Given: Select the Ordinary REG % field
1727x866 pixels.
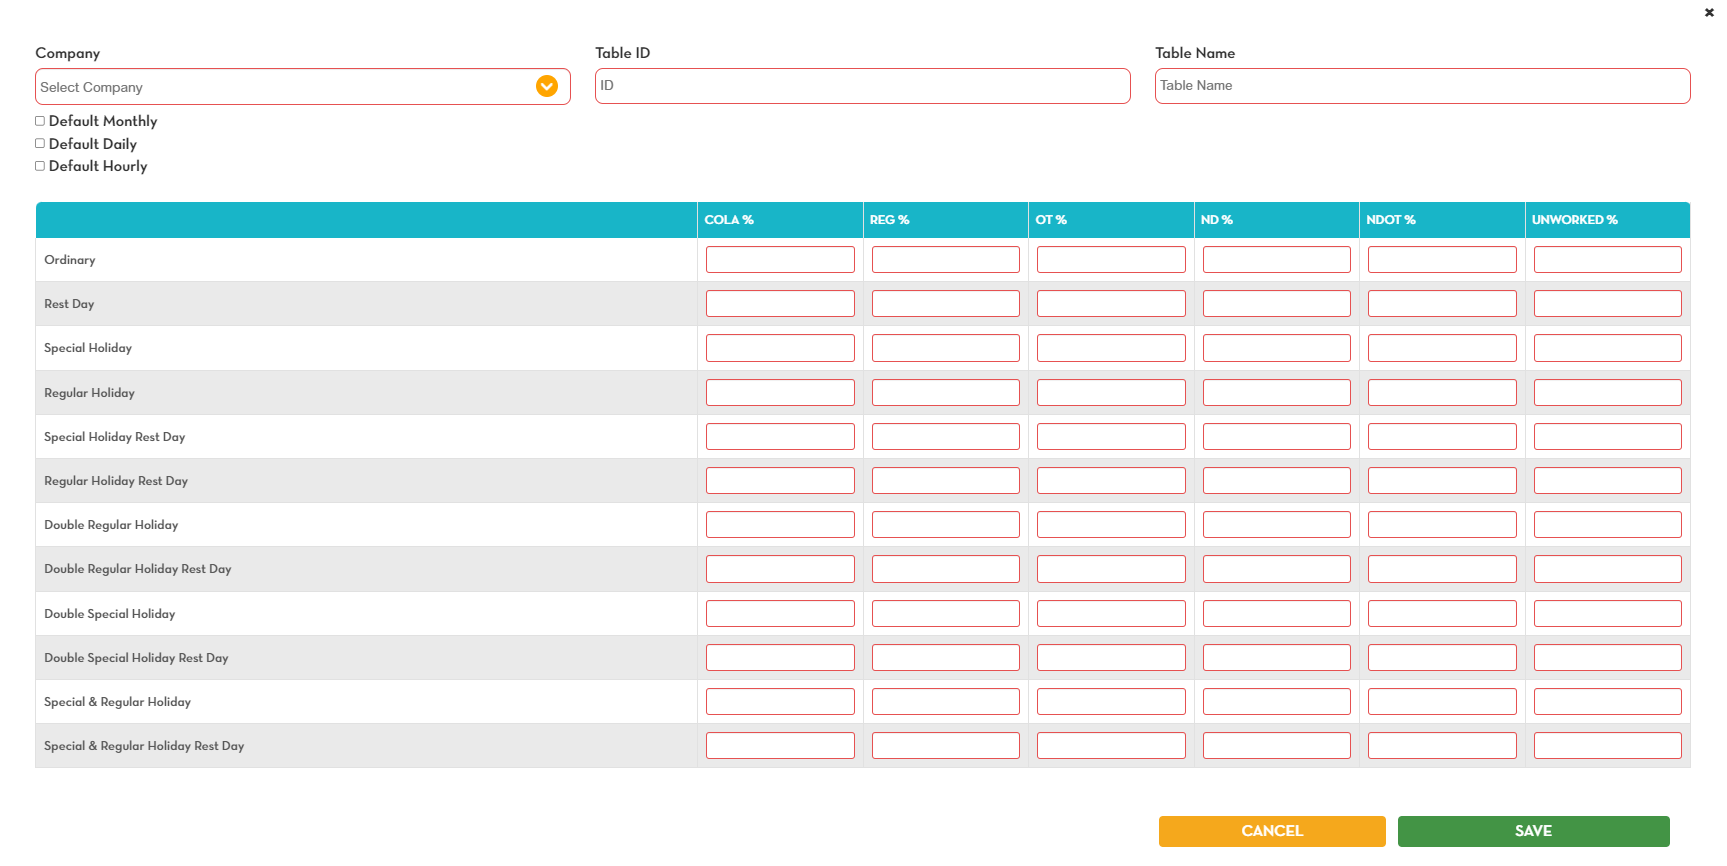Looking at the screenshot, I should [946, 260].
